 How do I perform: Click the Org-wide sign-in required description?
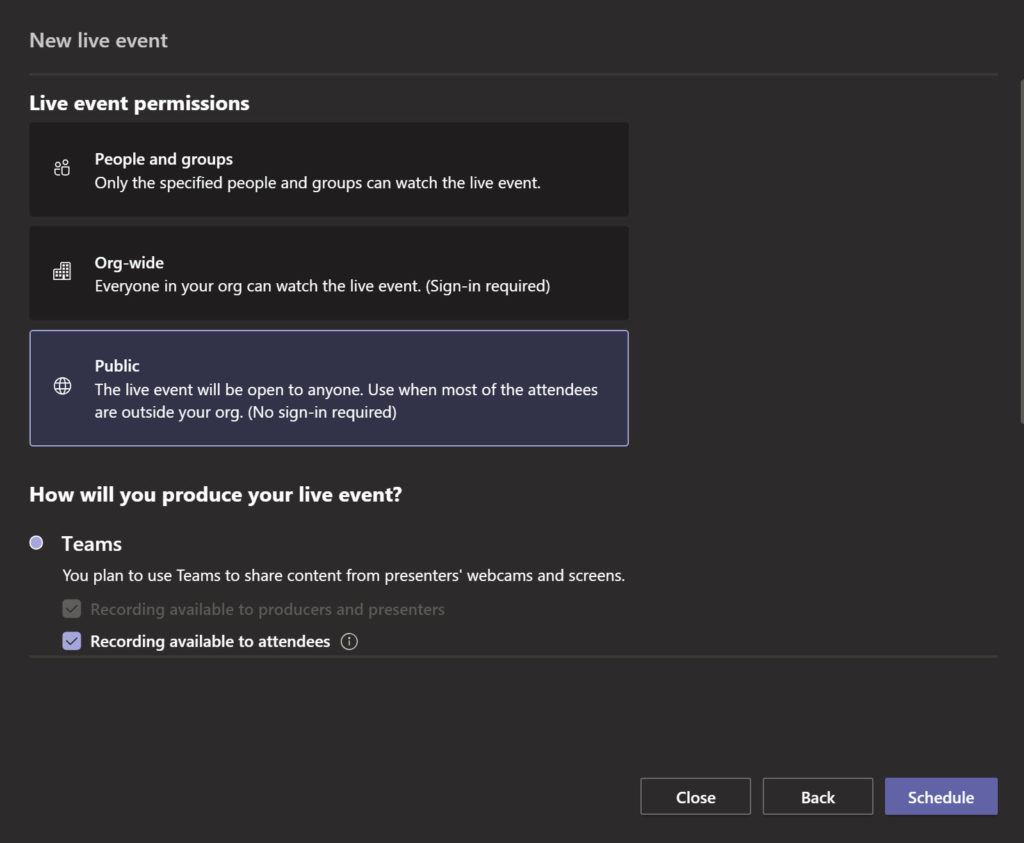322,285
